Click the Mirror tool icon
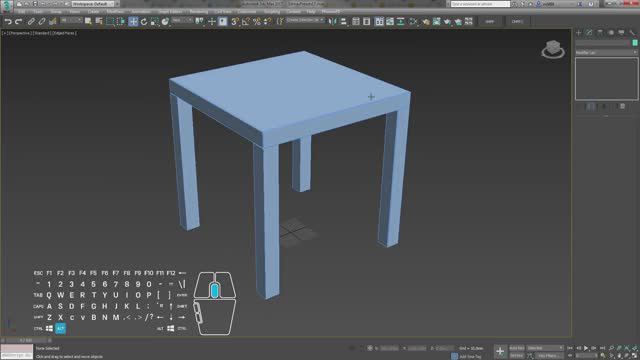The height and width of the screenshot is (360, 640). pos(333,21)
